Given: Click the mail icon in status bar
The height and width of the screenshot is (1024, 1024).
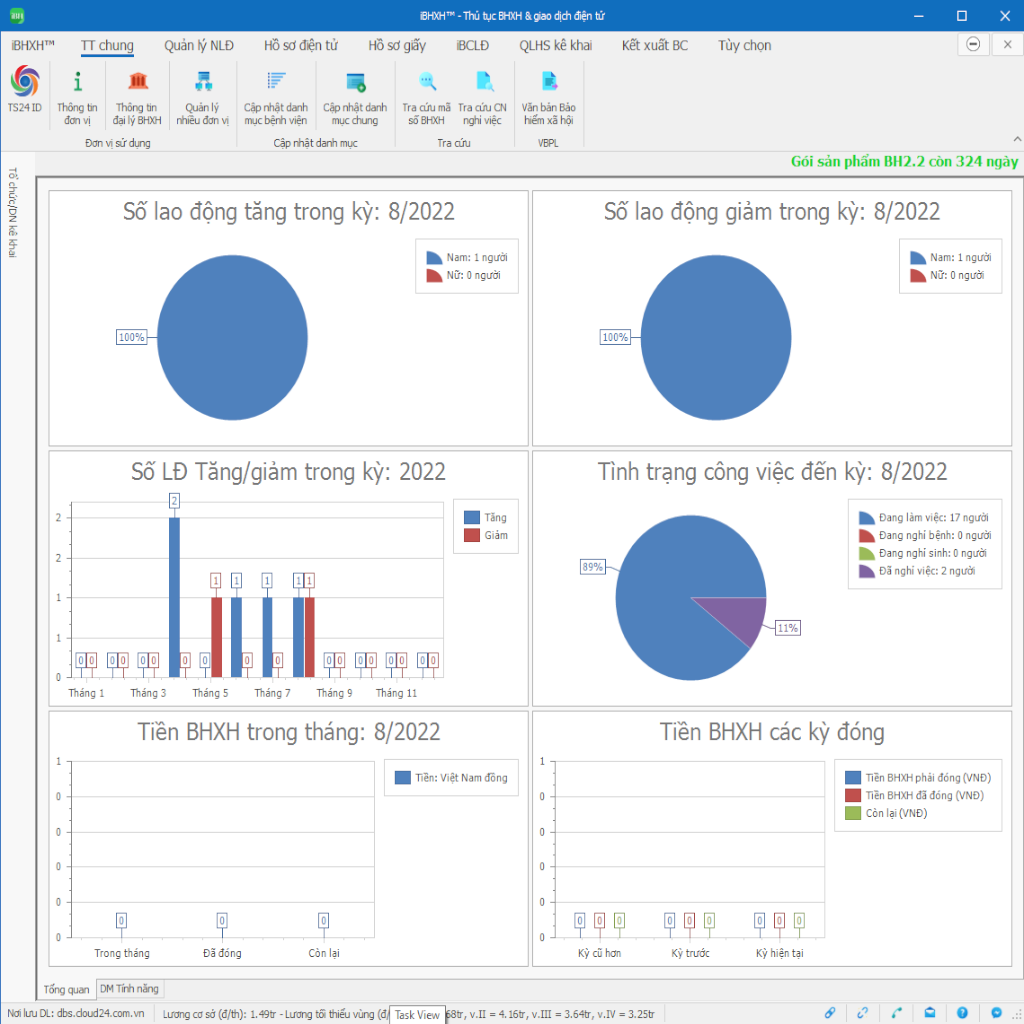Looking at the screenshot, I should point(929,1013).
